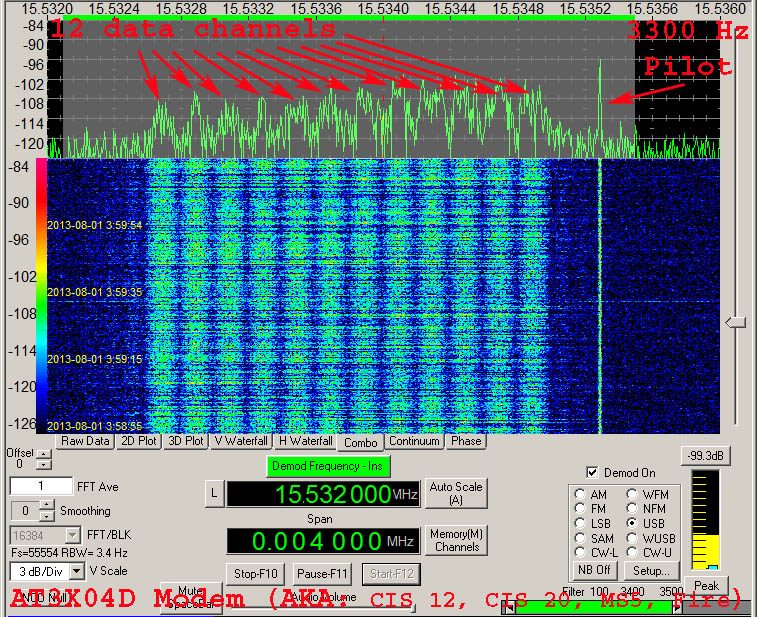757x617 pixels.
Task: Select the CW-L demodulation mode
Action: 580,552
